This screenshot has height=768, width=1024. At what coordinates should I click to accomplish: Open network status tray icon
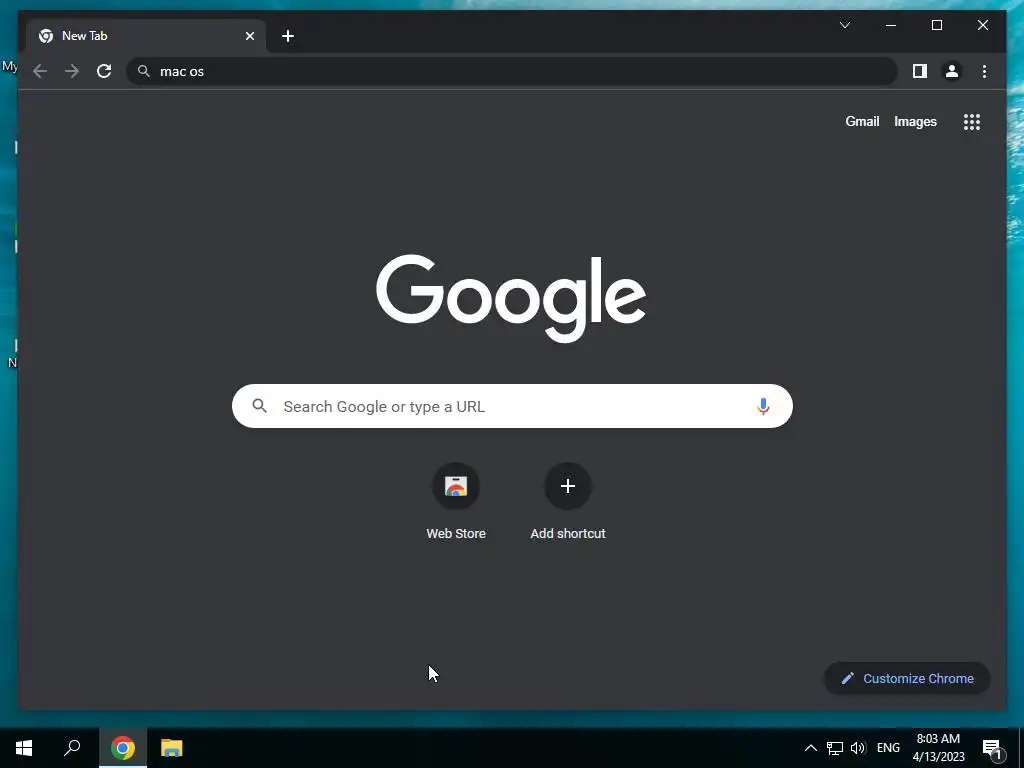(x=835, y=748)
